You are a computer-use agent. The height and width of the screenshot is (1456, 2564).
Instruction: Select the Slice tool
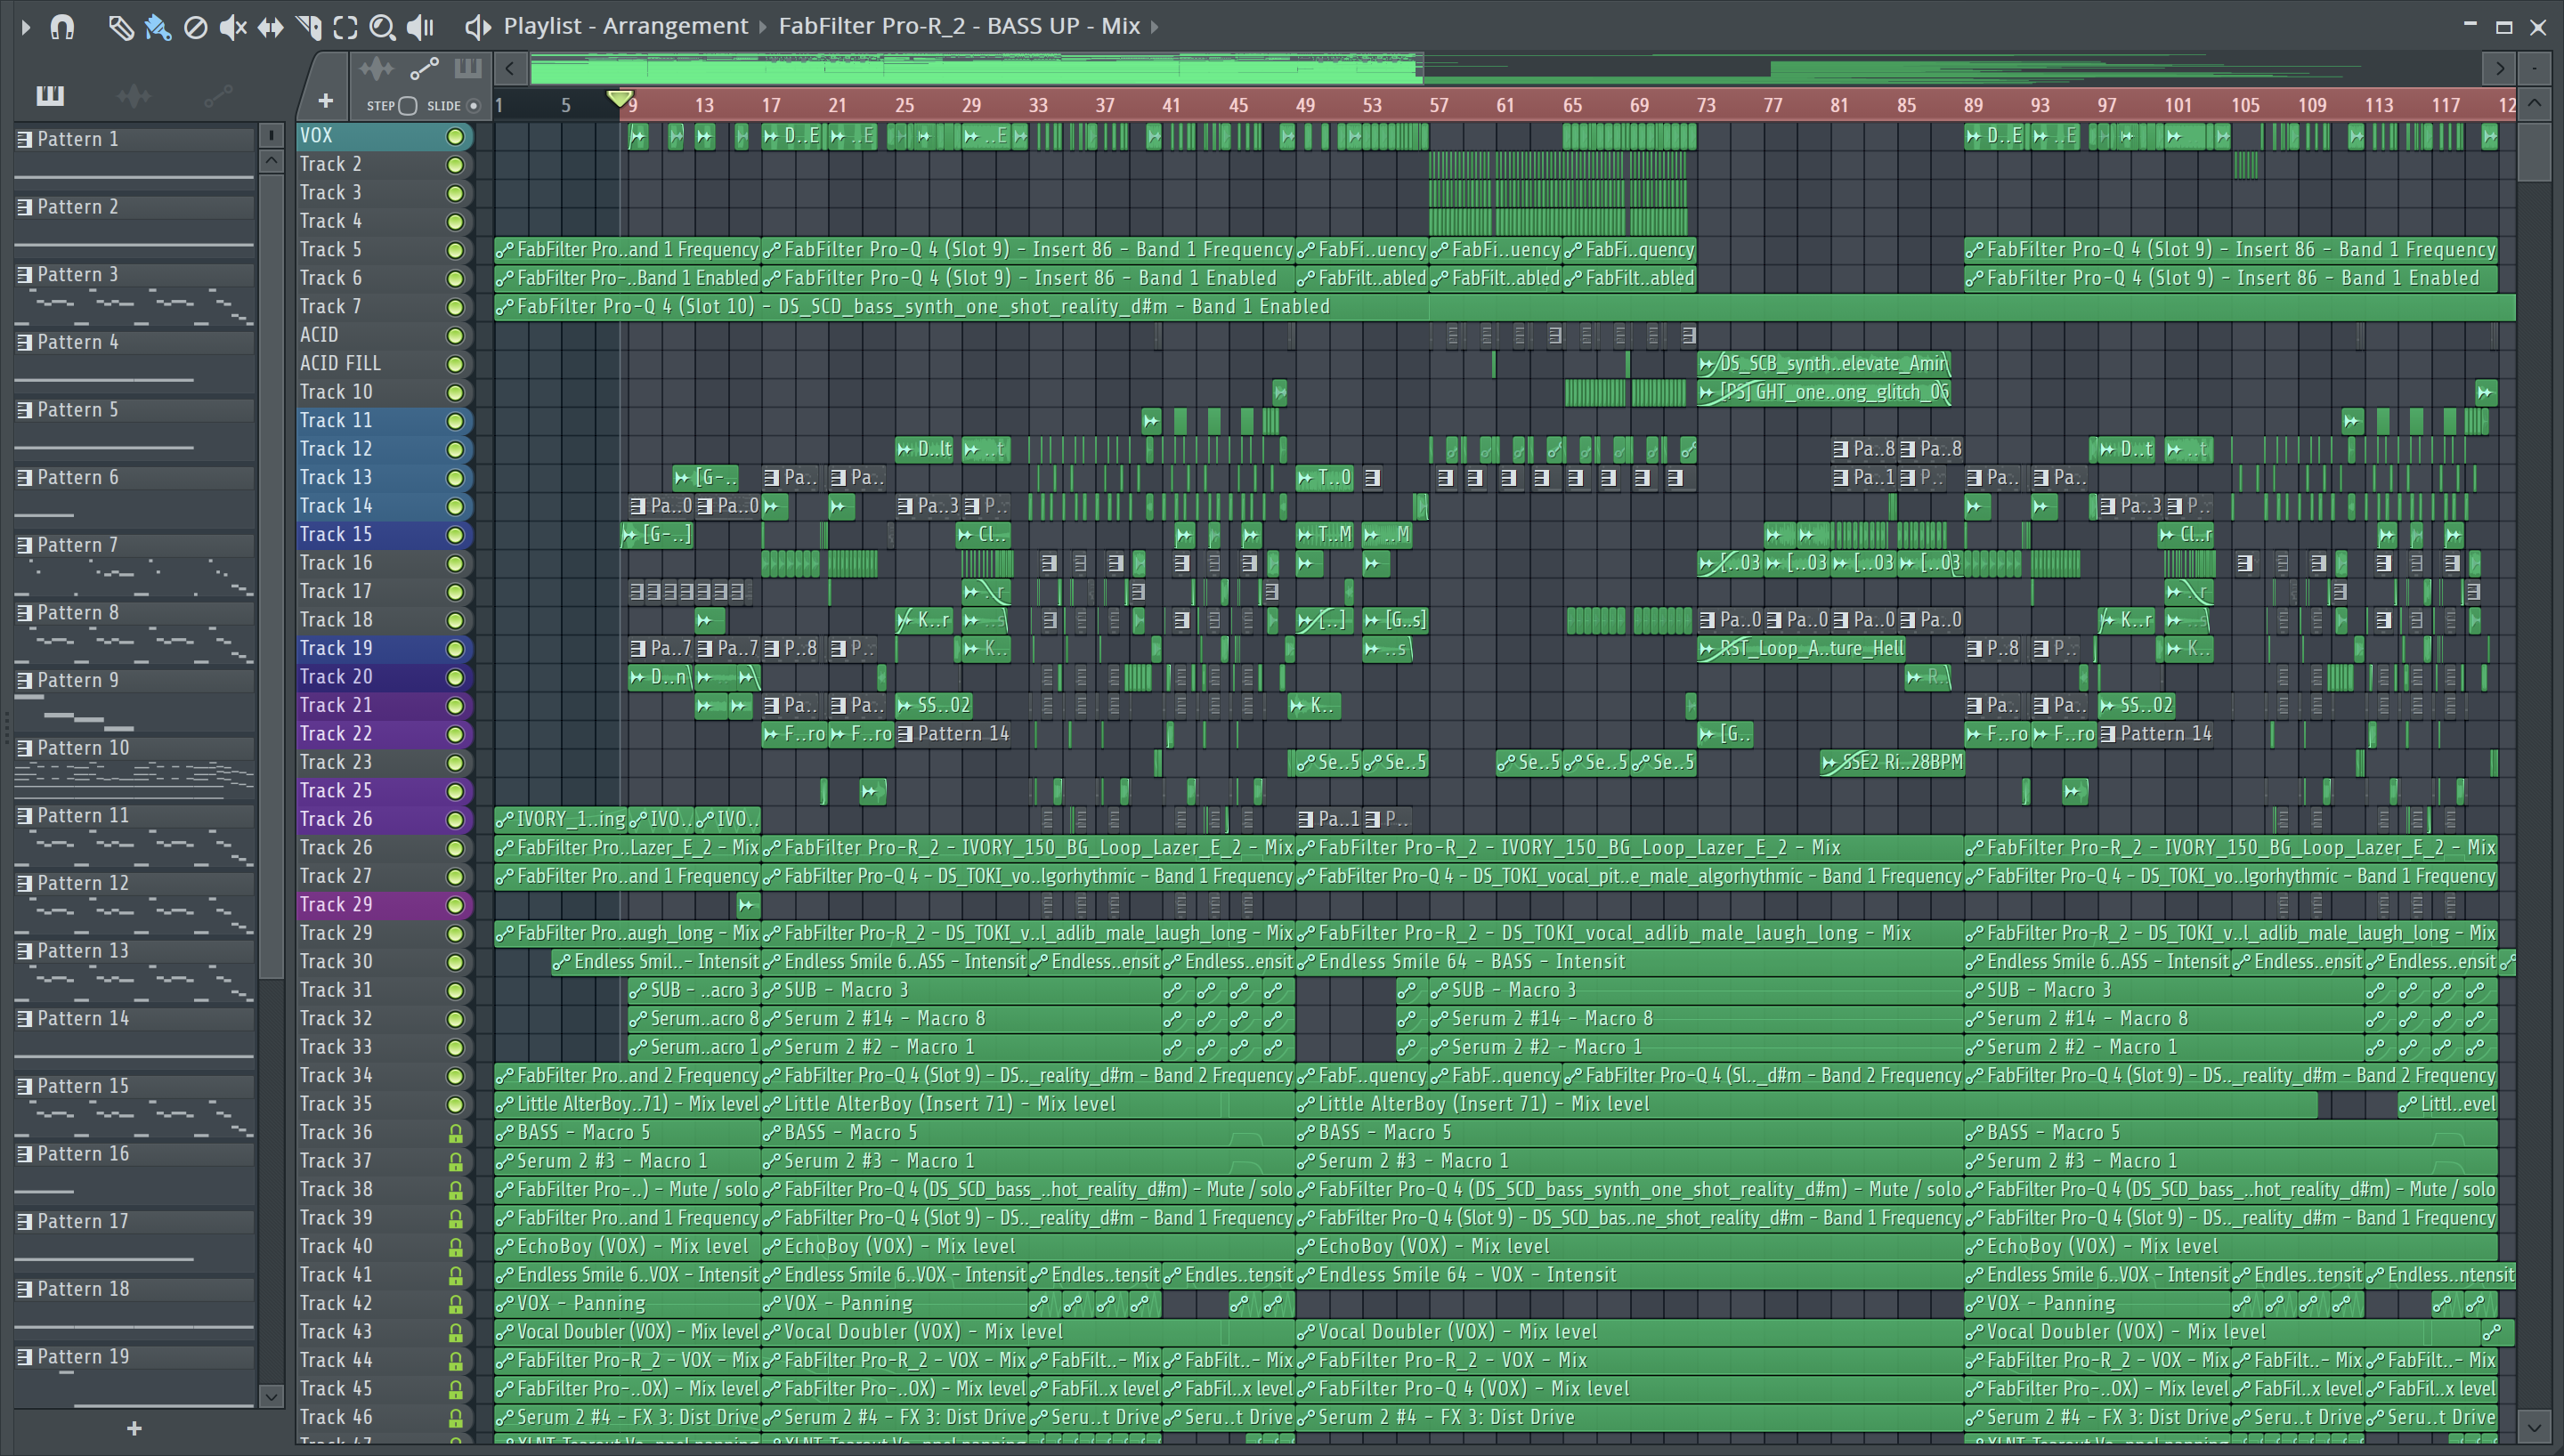(x=308, y=27)
